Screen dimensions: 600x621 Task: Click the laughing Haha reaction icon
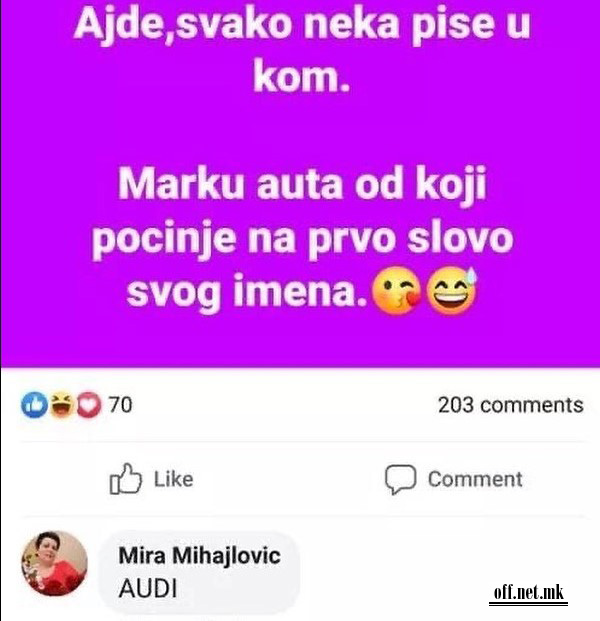pos(62,405)
